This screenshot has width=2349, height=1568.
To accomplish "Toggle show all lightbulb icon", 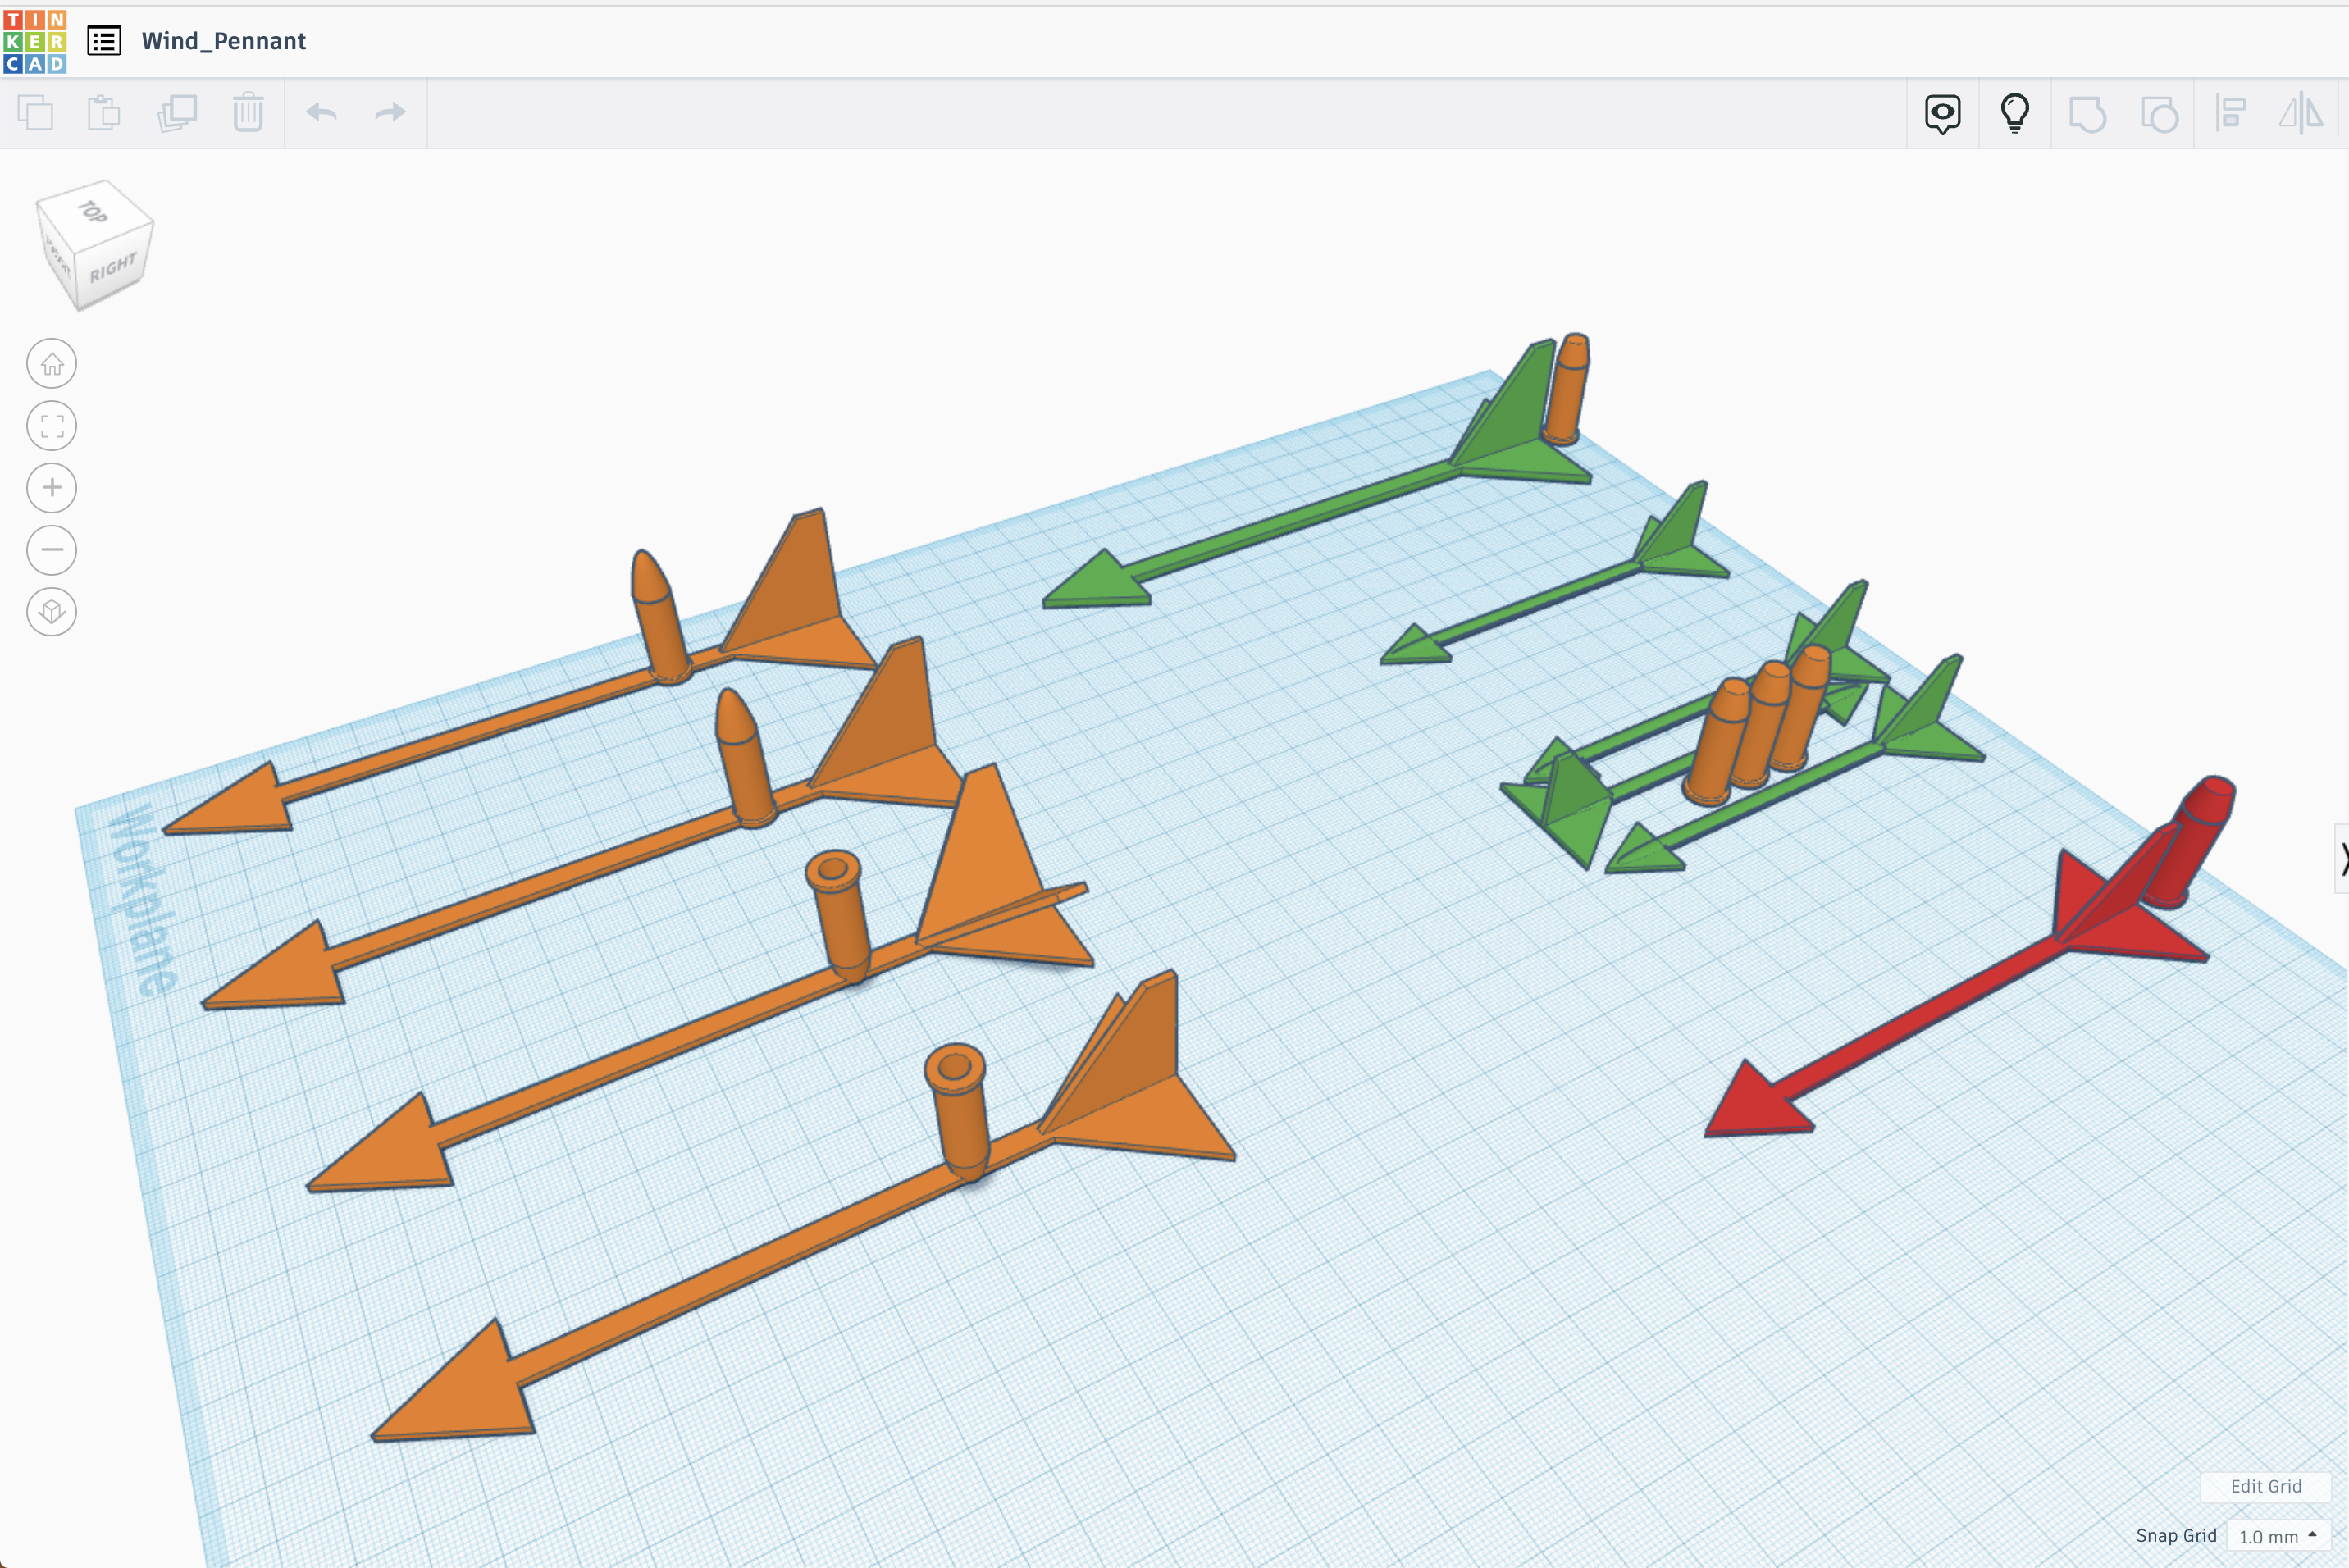I will click(x=2014, y=113).
